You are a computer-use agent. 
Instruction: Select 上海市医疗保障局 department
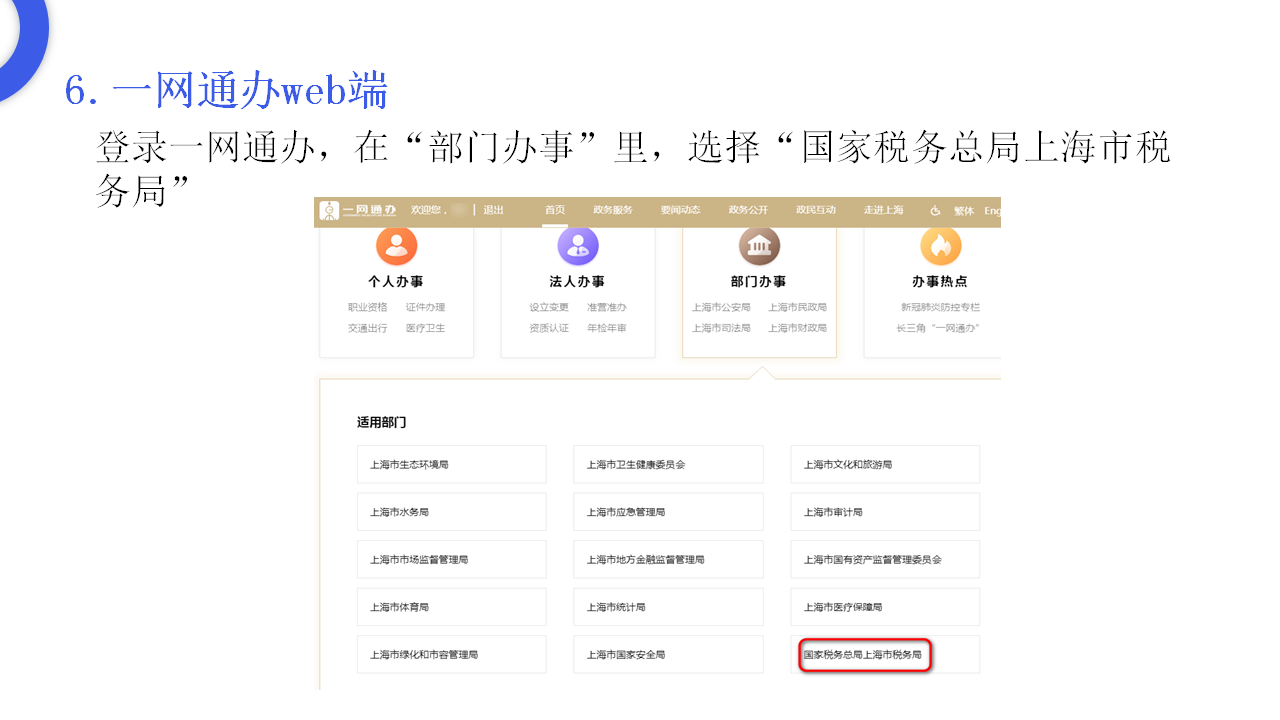(885, 607)
